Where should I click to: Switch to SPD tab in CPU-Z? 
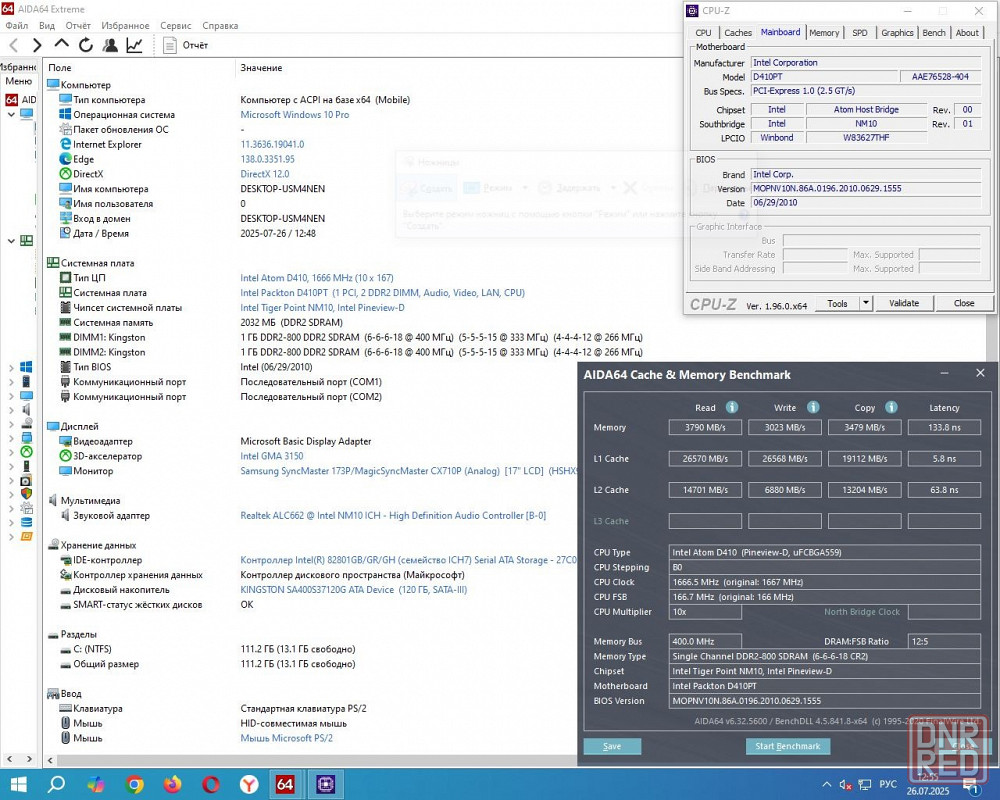click(x=860, y=33)
